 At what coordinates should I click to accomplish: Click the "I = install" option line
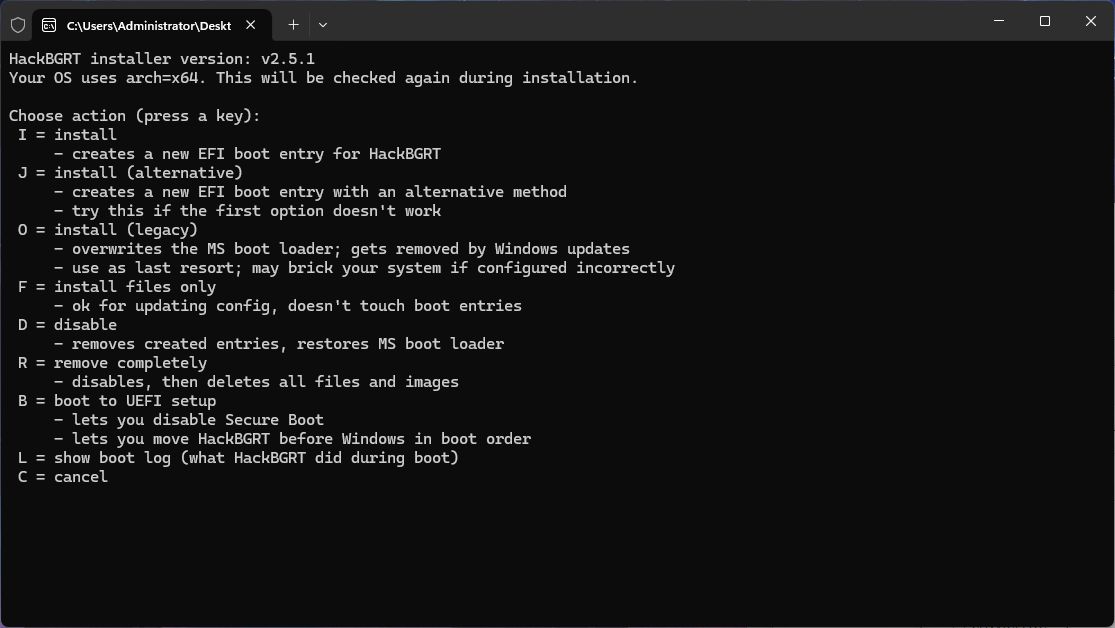pyautogui.click(x=67, y=135)
